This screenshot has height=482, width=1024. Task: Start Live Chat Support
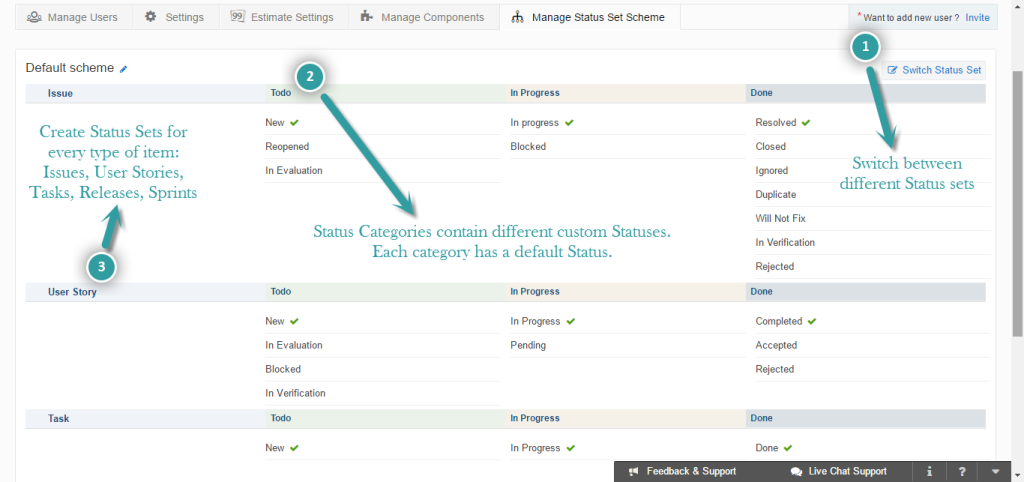pyautogui.click(x=838, y=471)
